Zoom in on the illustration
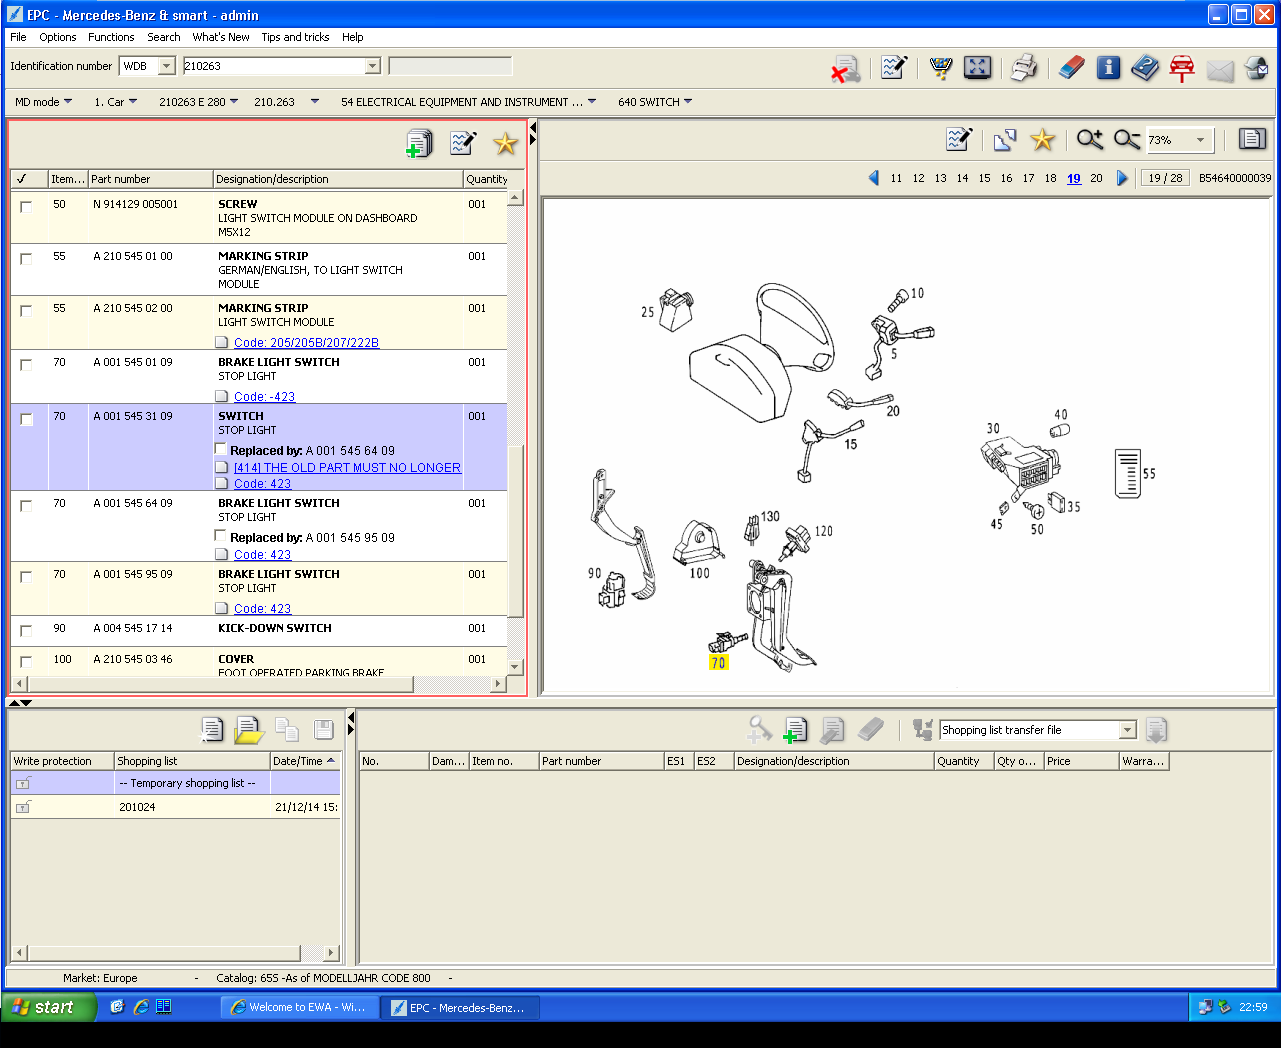 (x=1090, y=140)
